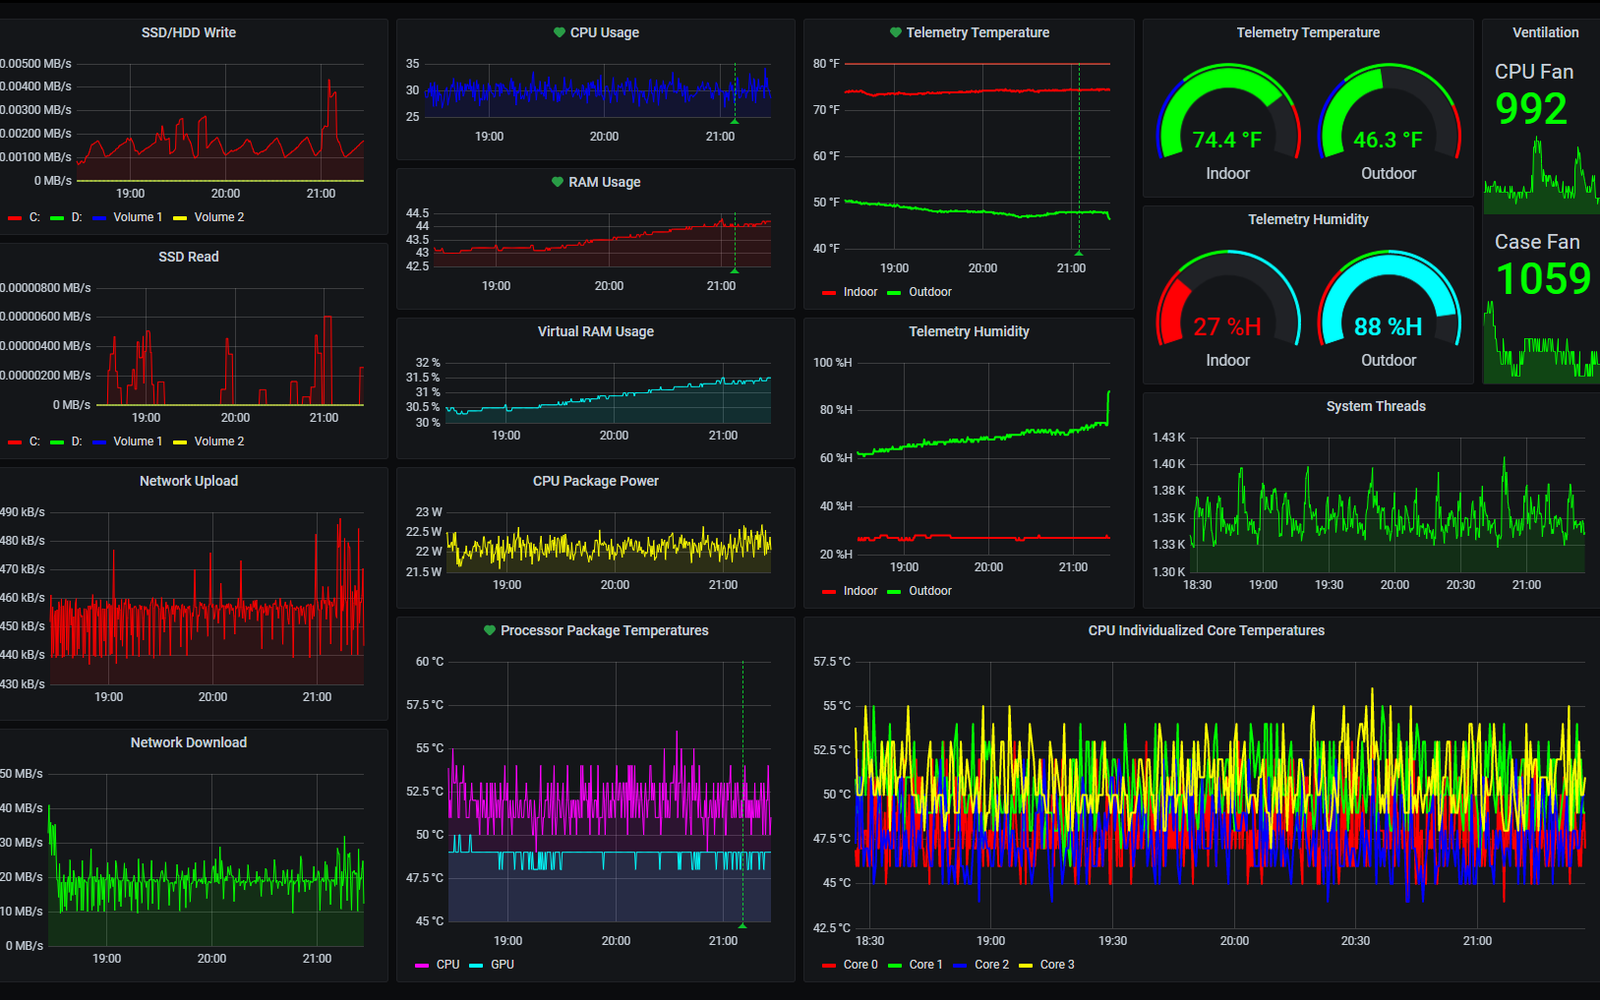The height and width of the screenshot is (1000, 1600).
Task: Open the Processor Package Temperatures panel menu
Action: point(605,631)
